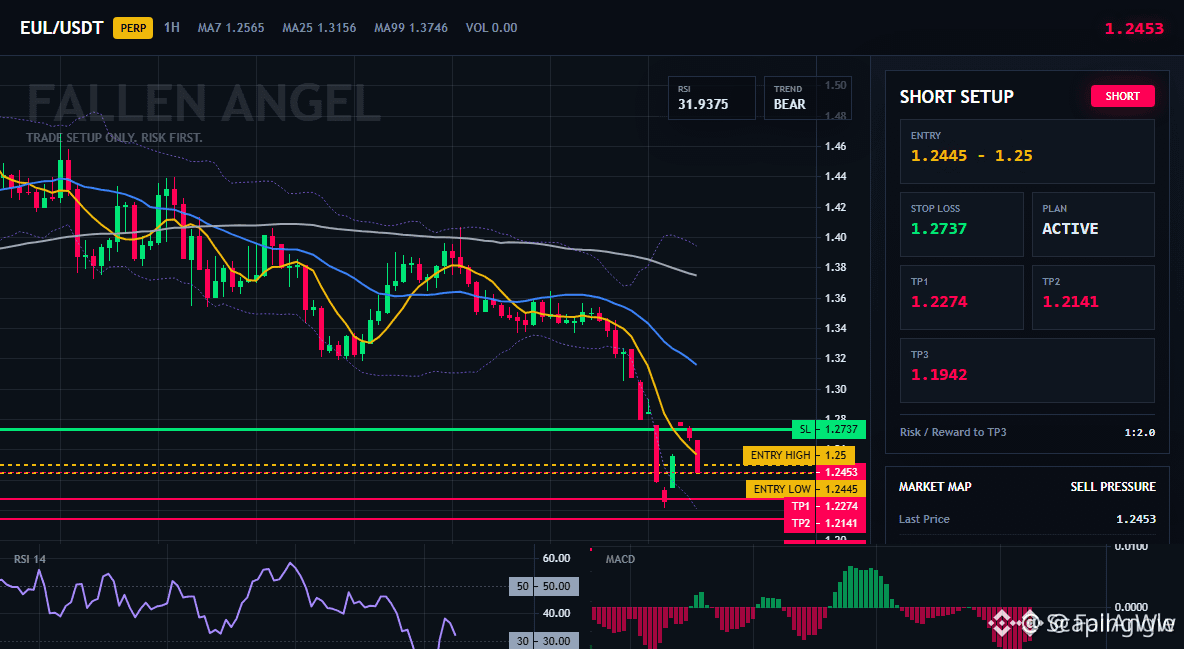
Task: Click the Last Price row label
Action: click(x=924, y=519)
